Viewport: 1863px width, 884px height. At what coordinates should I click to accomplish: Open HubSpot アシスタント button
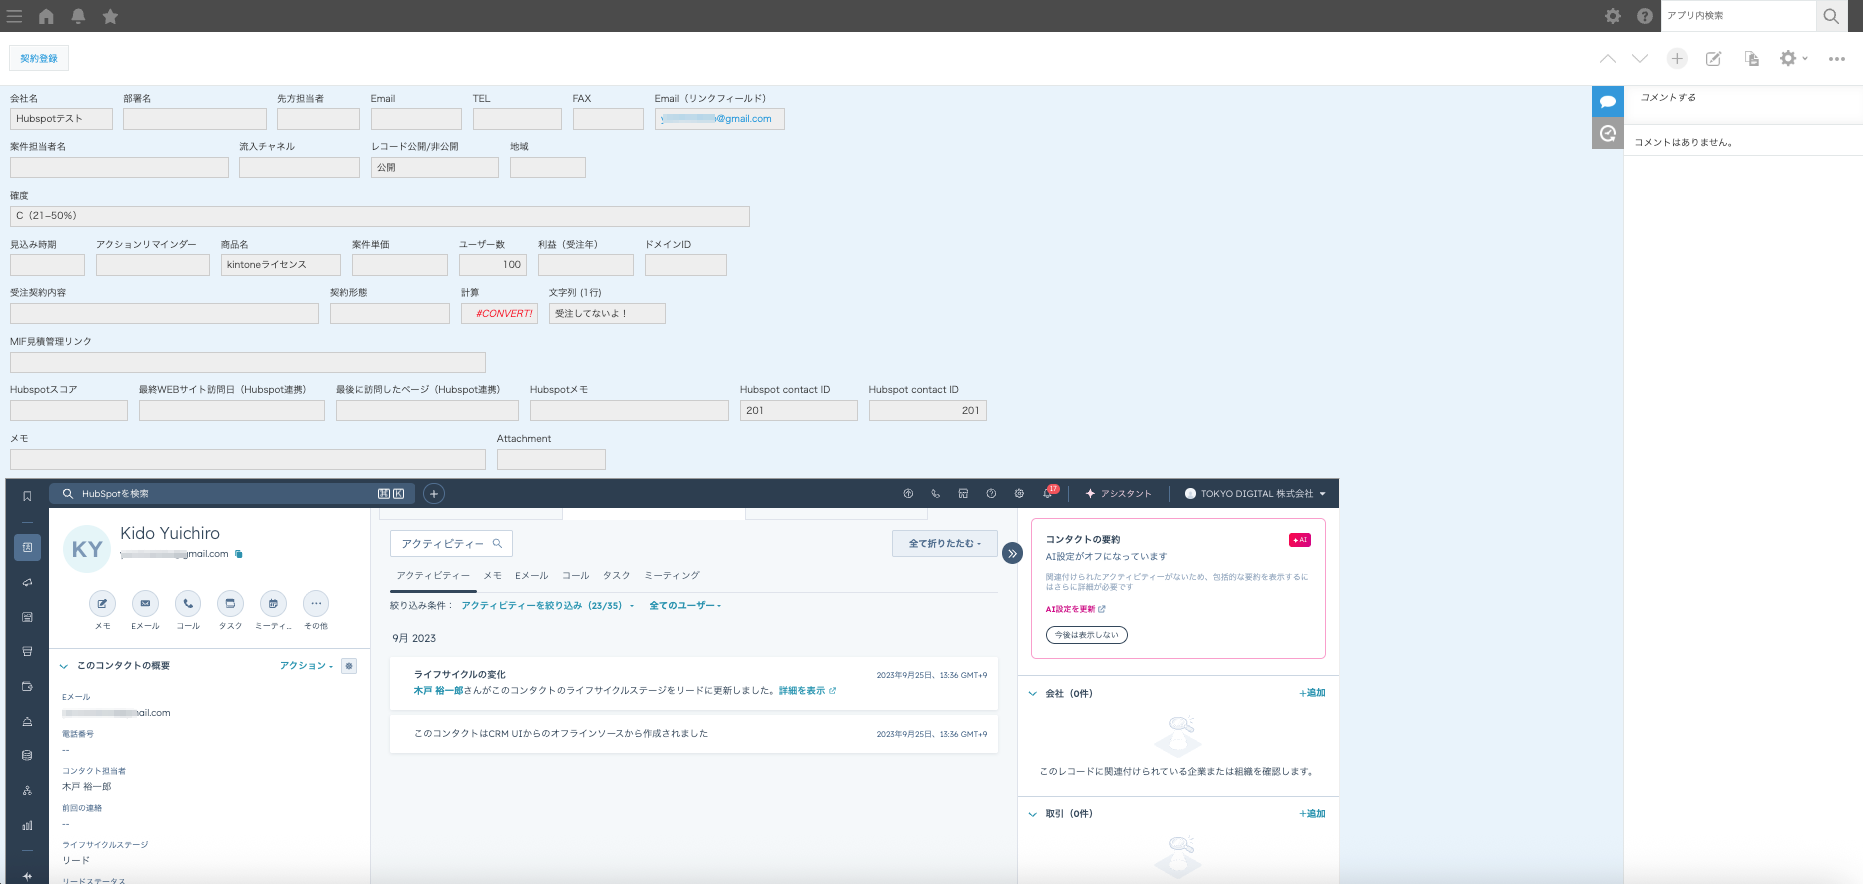[1118, 494]
